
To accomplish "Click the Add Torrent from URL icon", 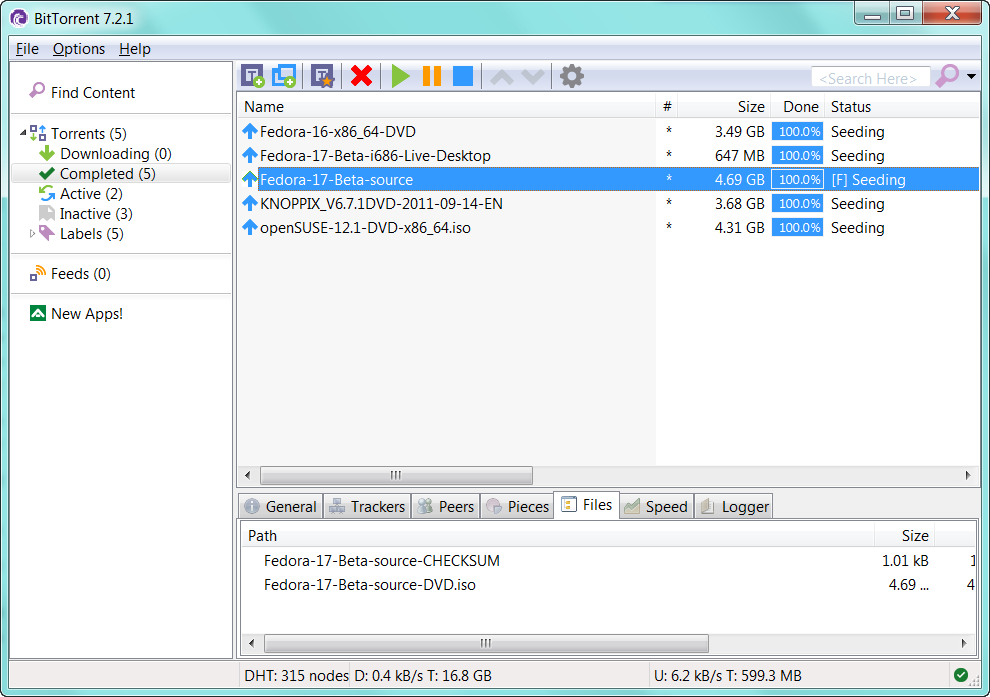I will coord(284,76).
